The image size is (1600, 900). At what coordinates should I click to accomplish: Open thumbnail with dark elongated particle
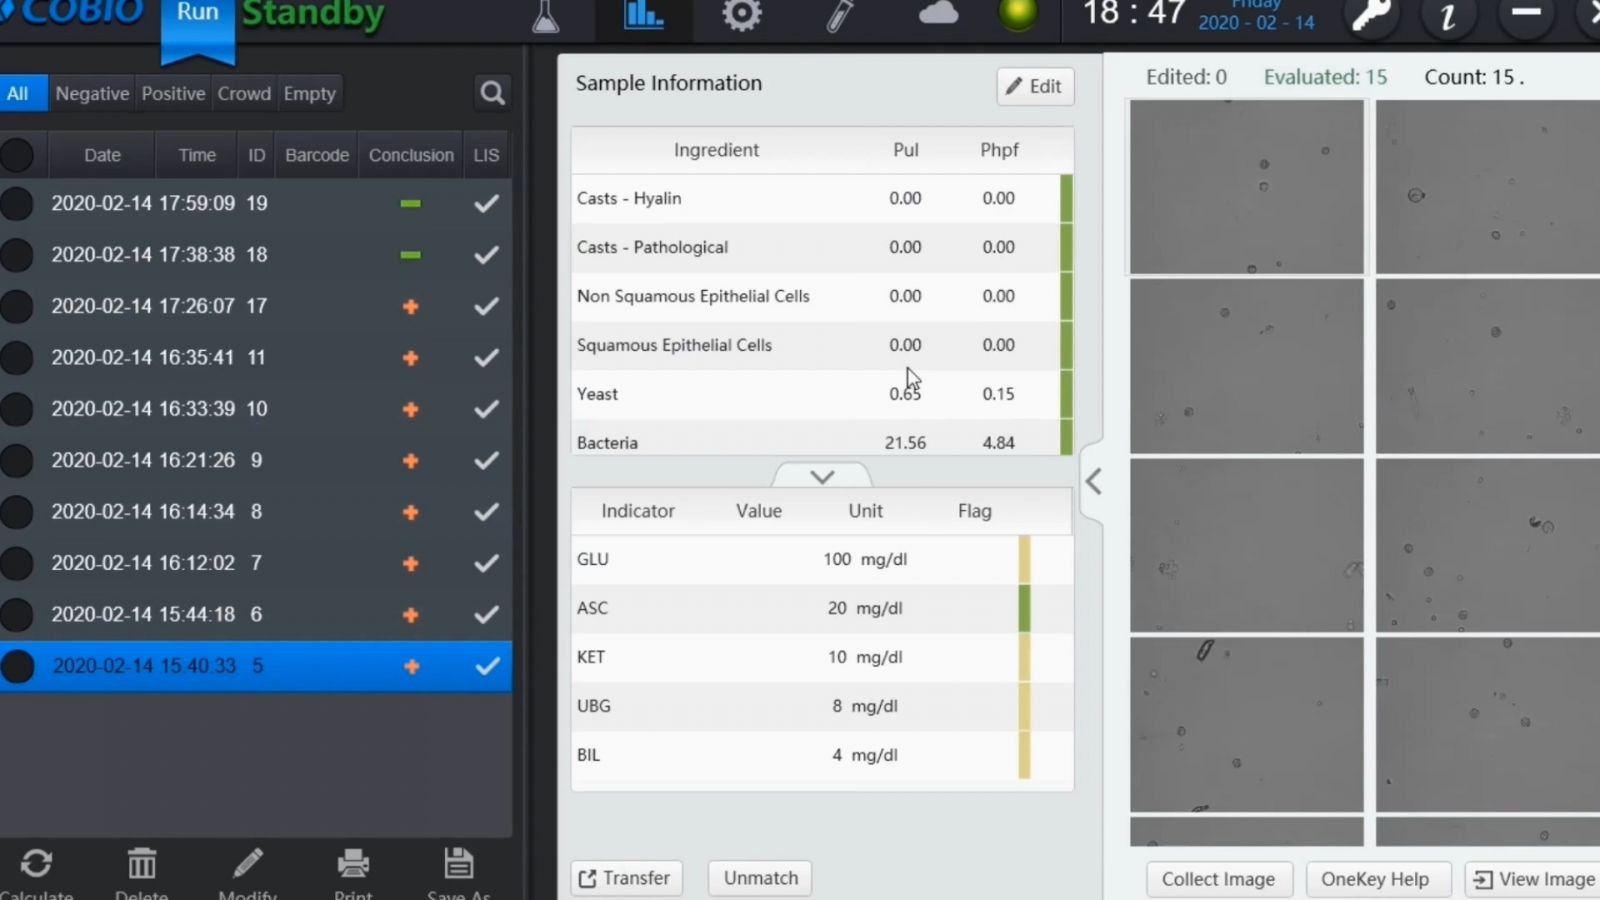pos(1246,724)
